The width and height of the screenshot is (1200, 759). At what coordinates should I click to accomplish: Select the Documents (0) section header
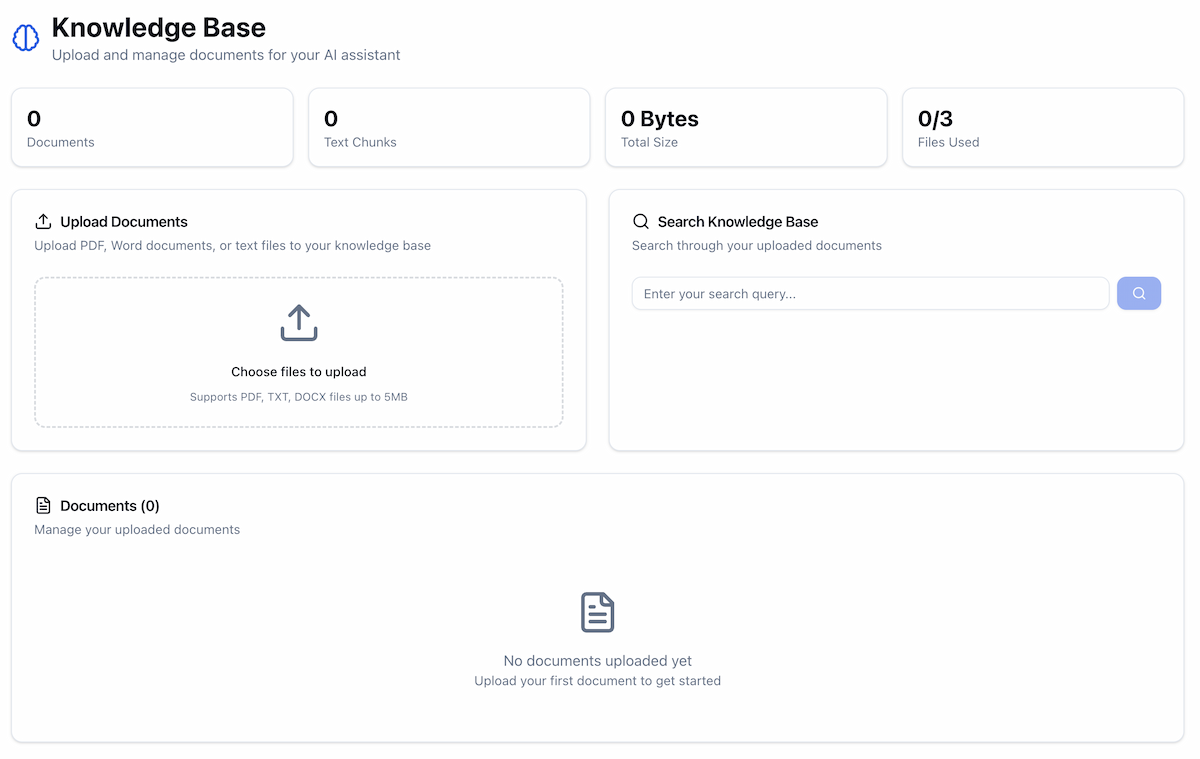[x=110, y=505]
